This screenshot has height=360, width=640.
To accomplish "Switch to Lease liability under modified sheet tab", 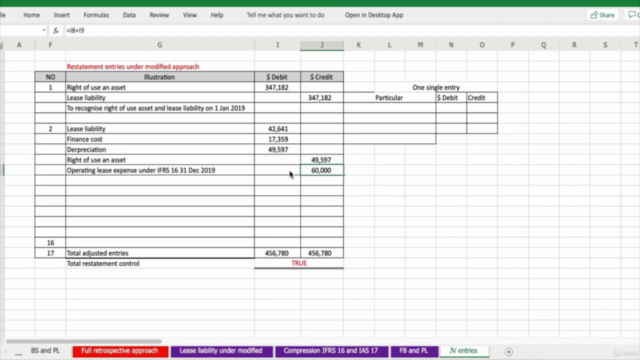I will (x=221, y=351).
